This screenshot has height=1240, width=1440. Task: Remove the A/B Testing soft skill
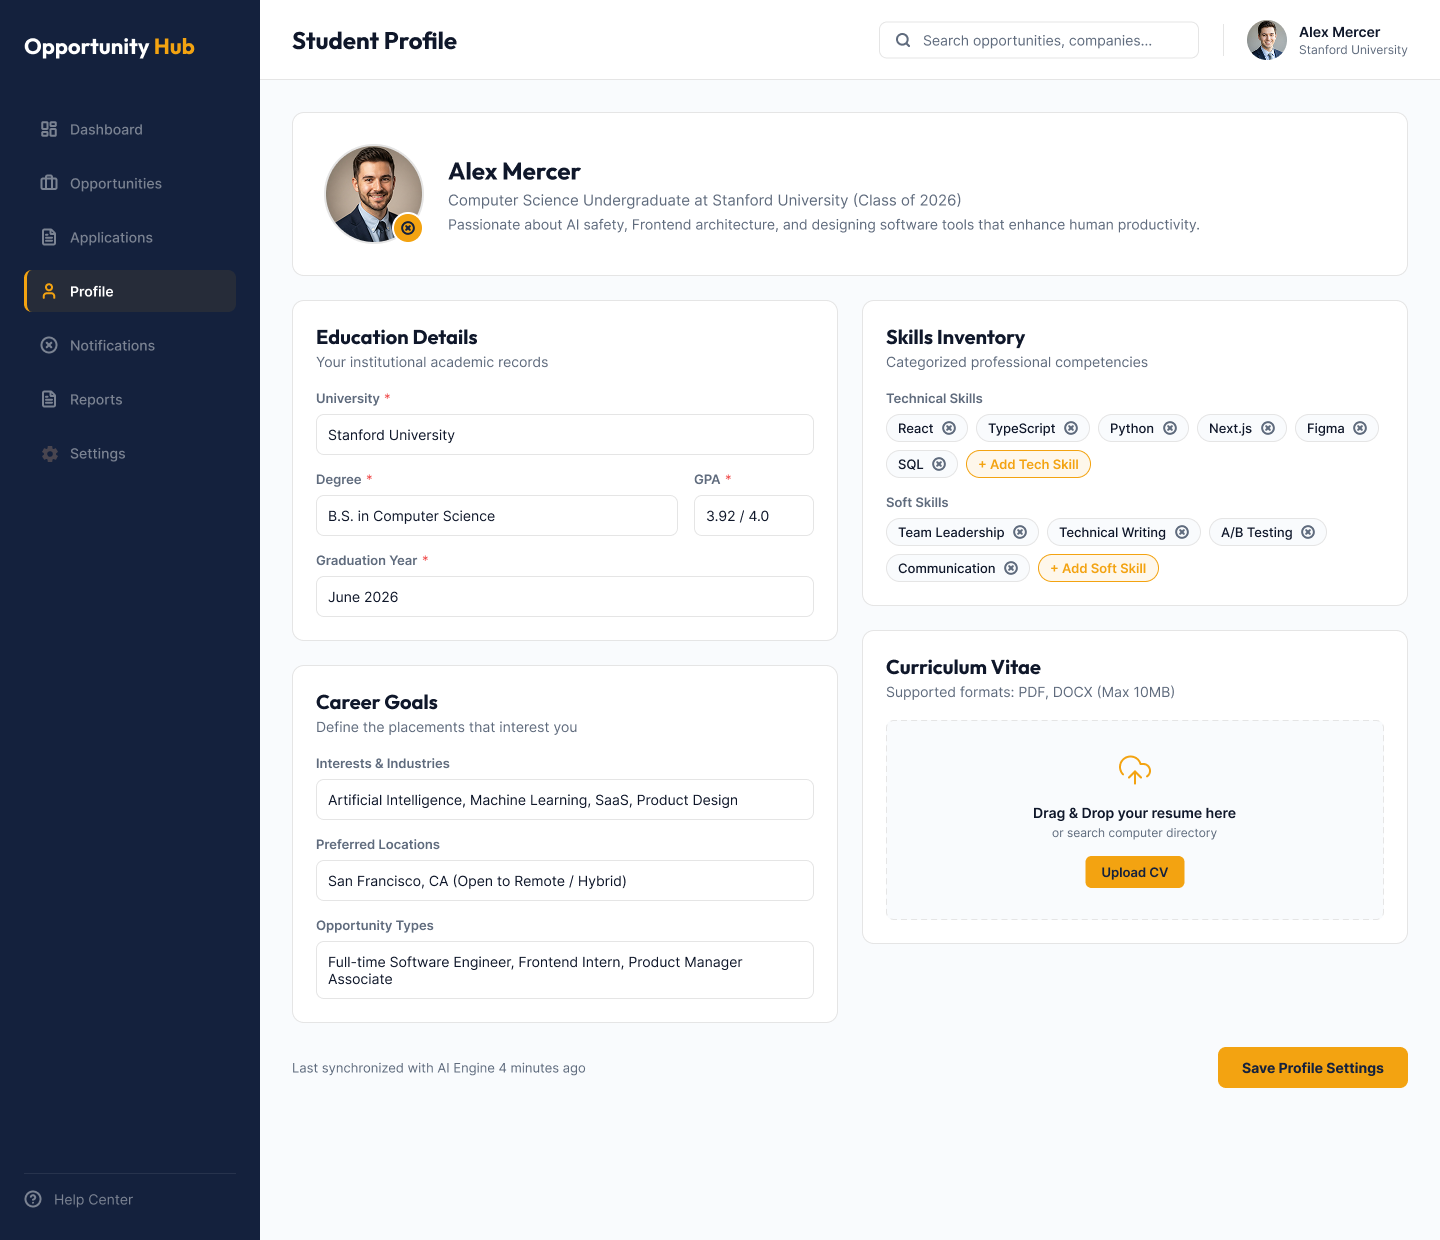coord(1308,532)
